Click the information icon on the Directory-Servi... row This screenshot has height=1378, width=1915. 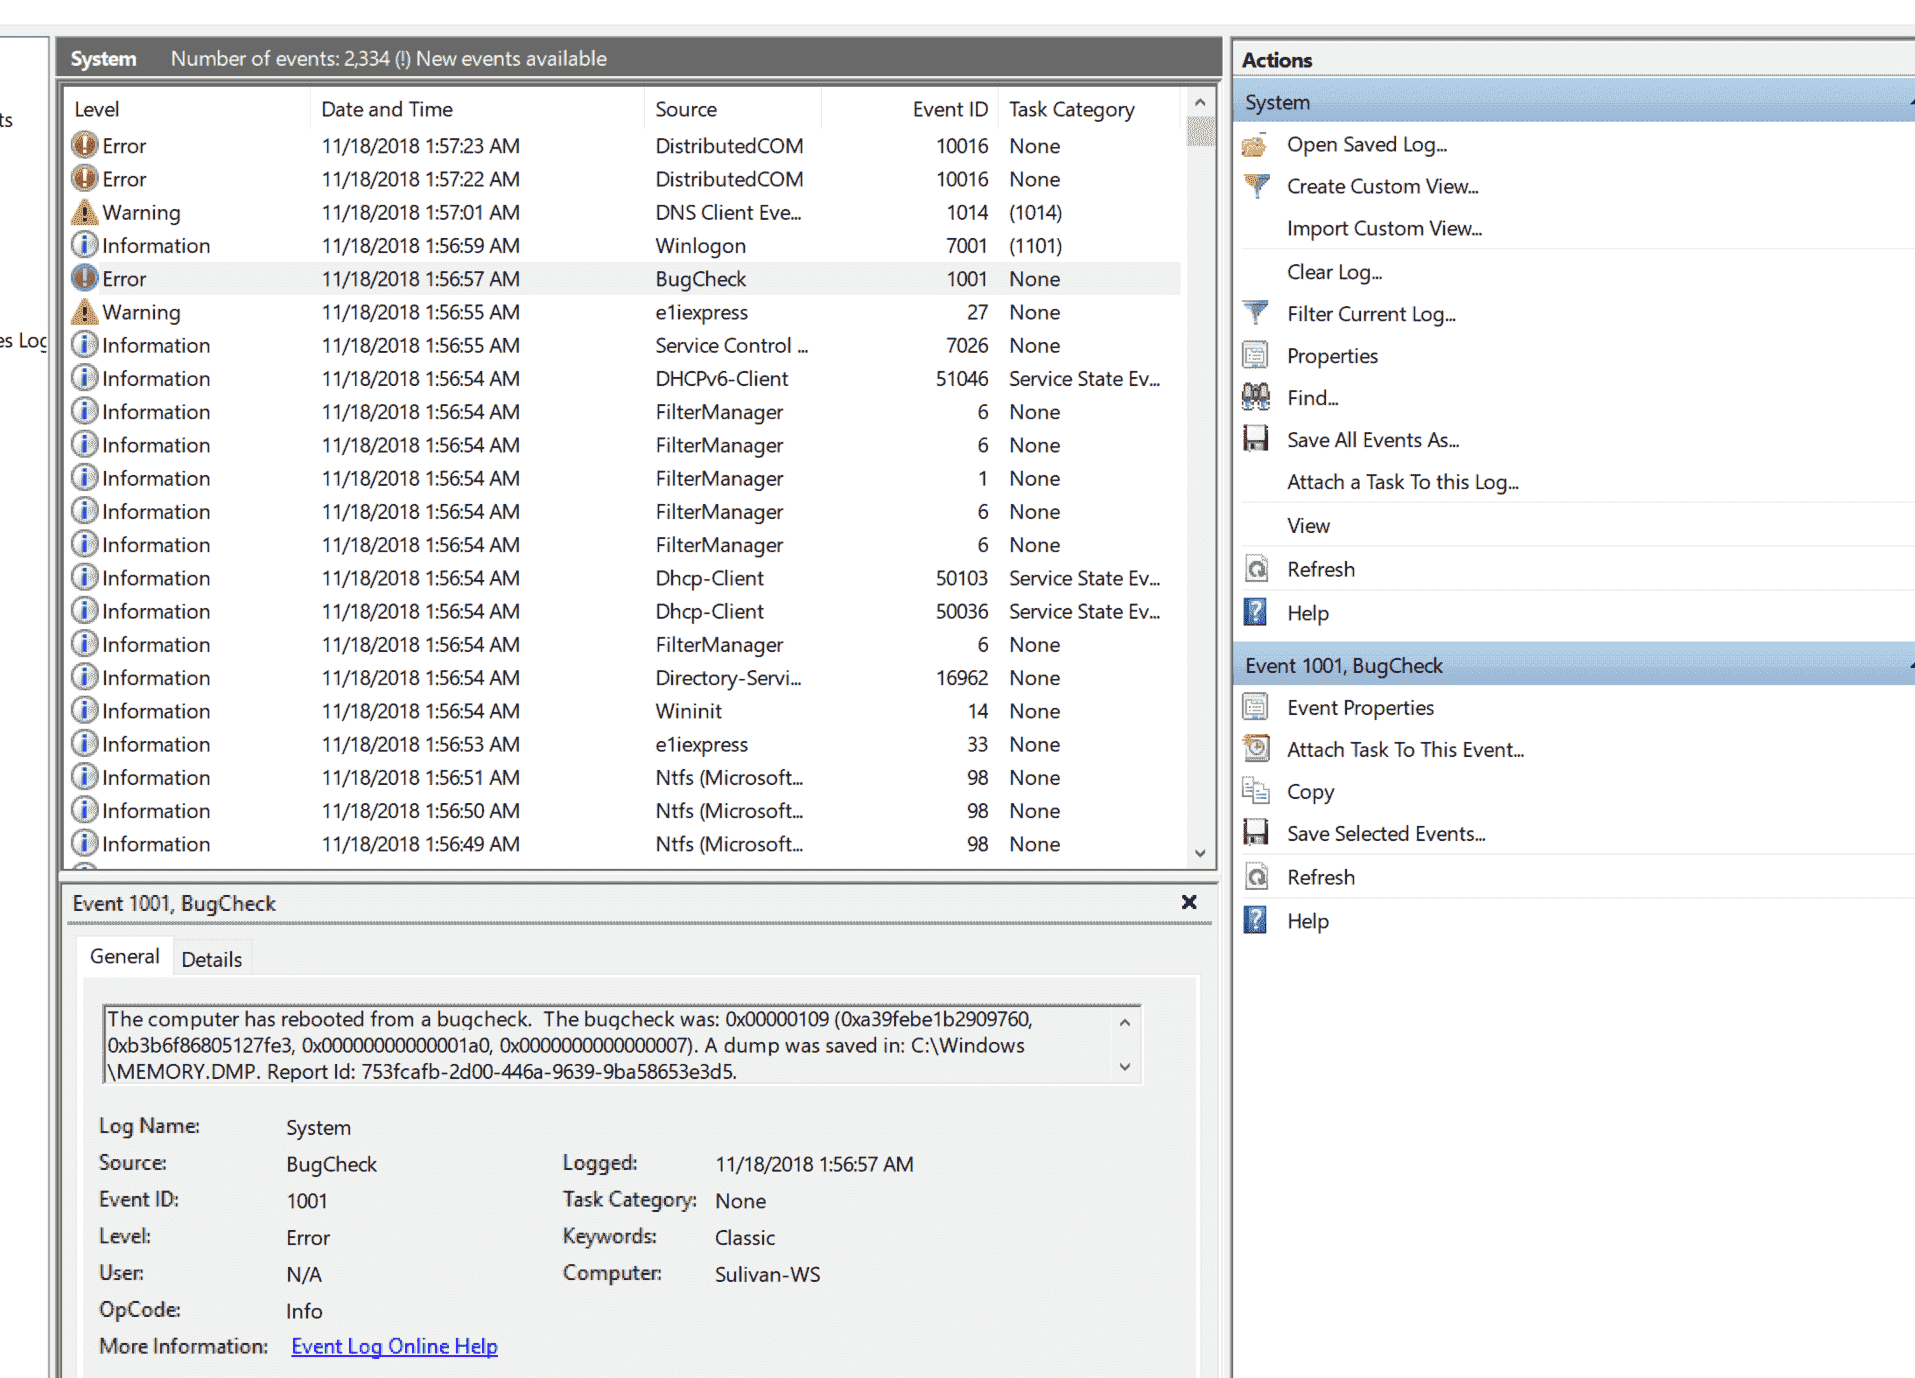(x=85, y=677)
